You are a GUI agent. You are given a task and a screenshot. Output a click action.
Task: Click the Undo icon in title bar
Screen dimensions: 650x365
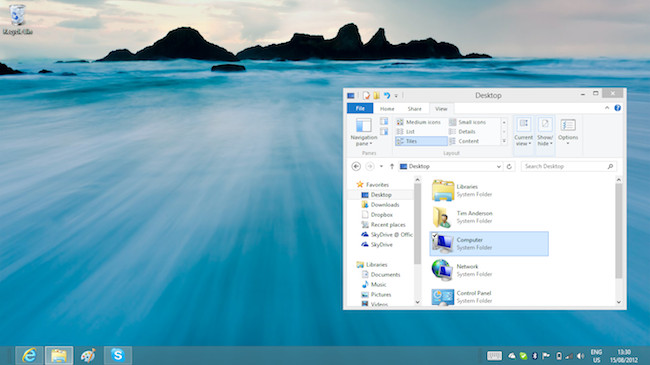point(387,95)
